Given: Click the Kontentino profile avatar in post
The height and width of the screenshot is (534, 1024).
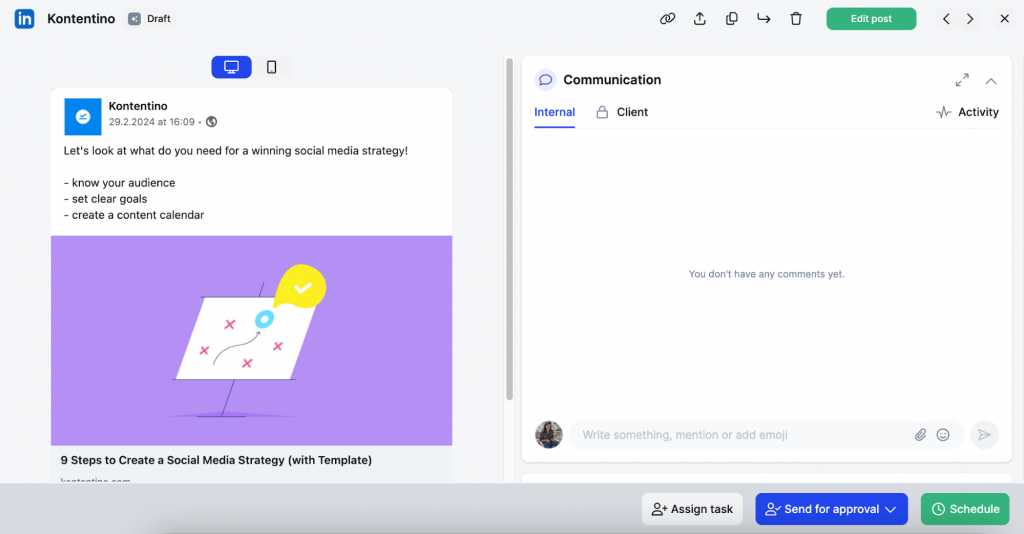Looking at the screenshot, I should [83, 116].
